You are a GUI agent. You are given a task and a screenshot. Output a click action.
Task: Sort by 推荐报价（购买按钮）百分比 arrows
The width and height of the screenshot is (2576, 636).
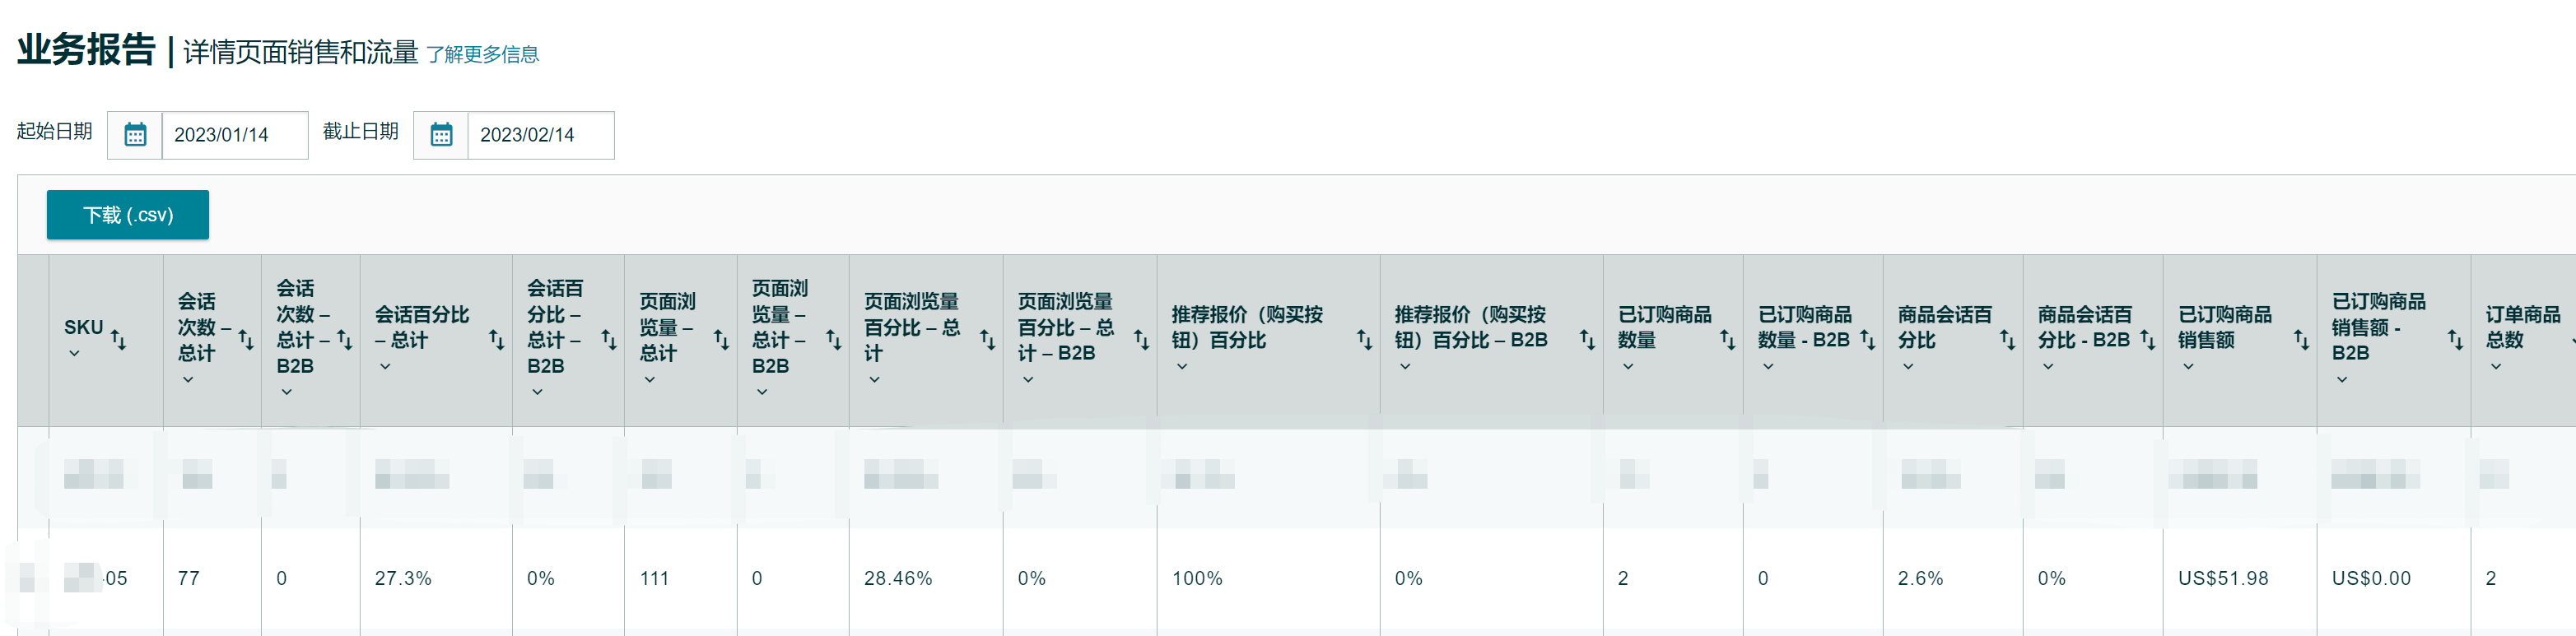(x=1364, y=340)
